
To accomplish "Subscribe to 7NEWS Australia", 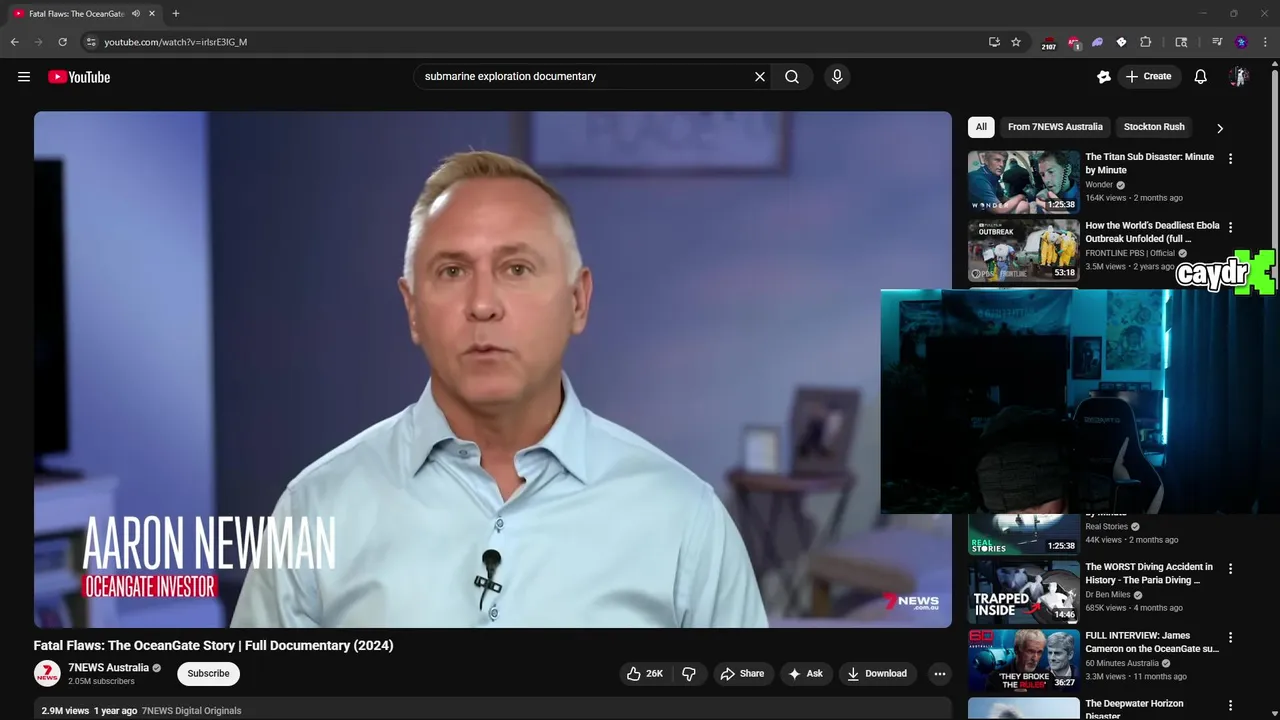I will [x=209, y=674].
